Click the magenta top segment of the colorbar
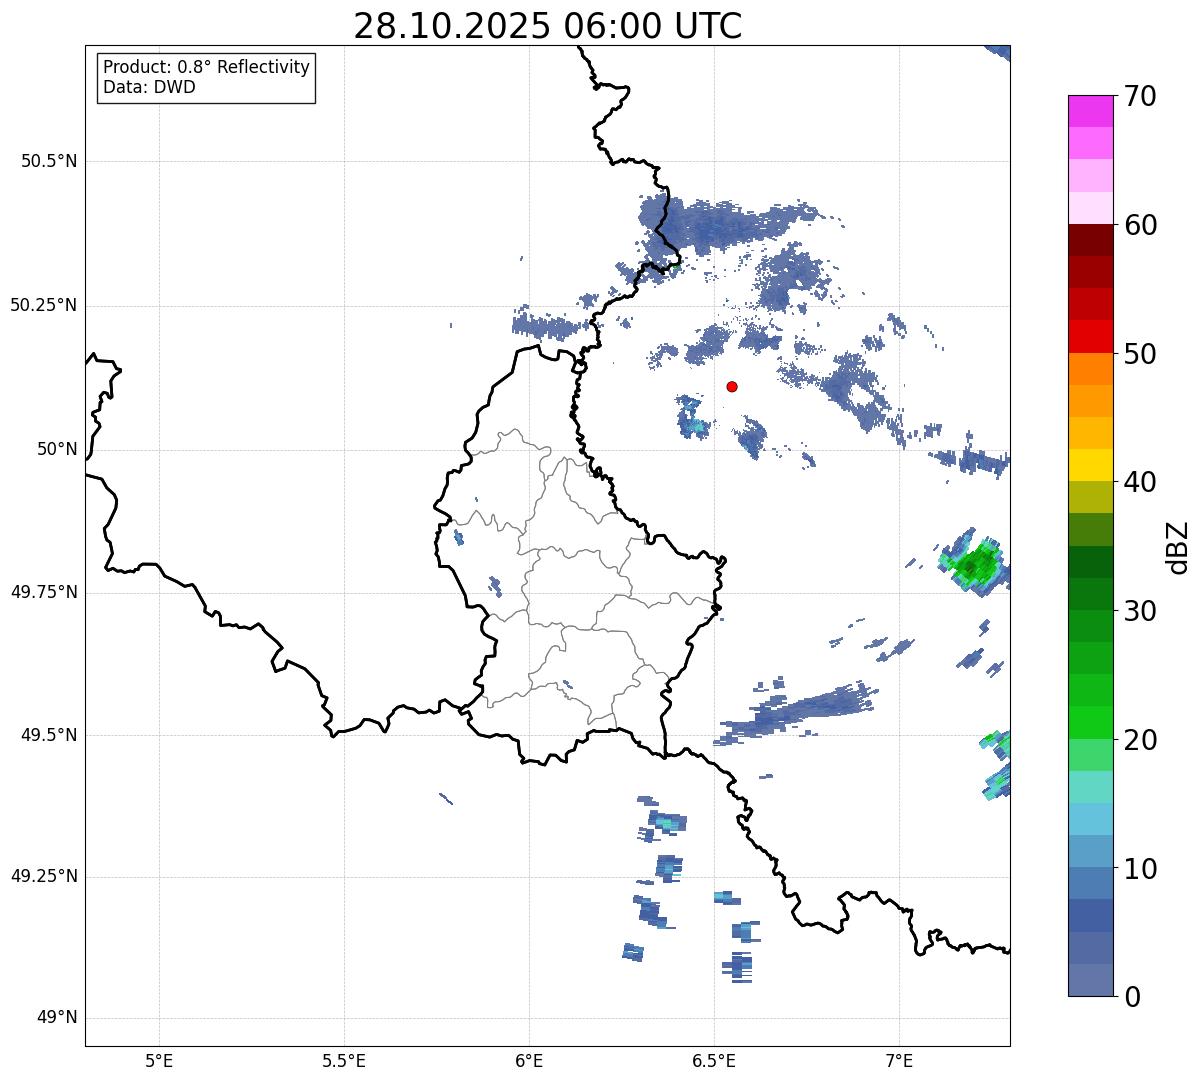This screenshot has height=1081, width=1202. pos(1090,112)
